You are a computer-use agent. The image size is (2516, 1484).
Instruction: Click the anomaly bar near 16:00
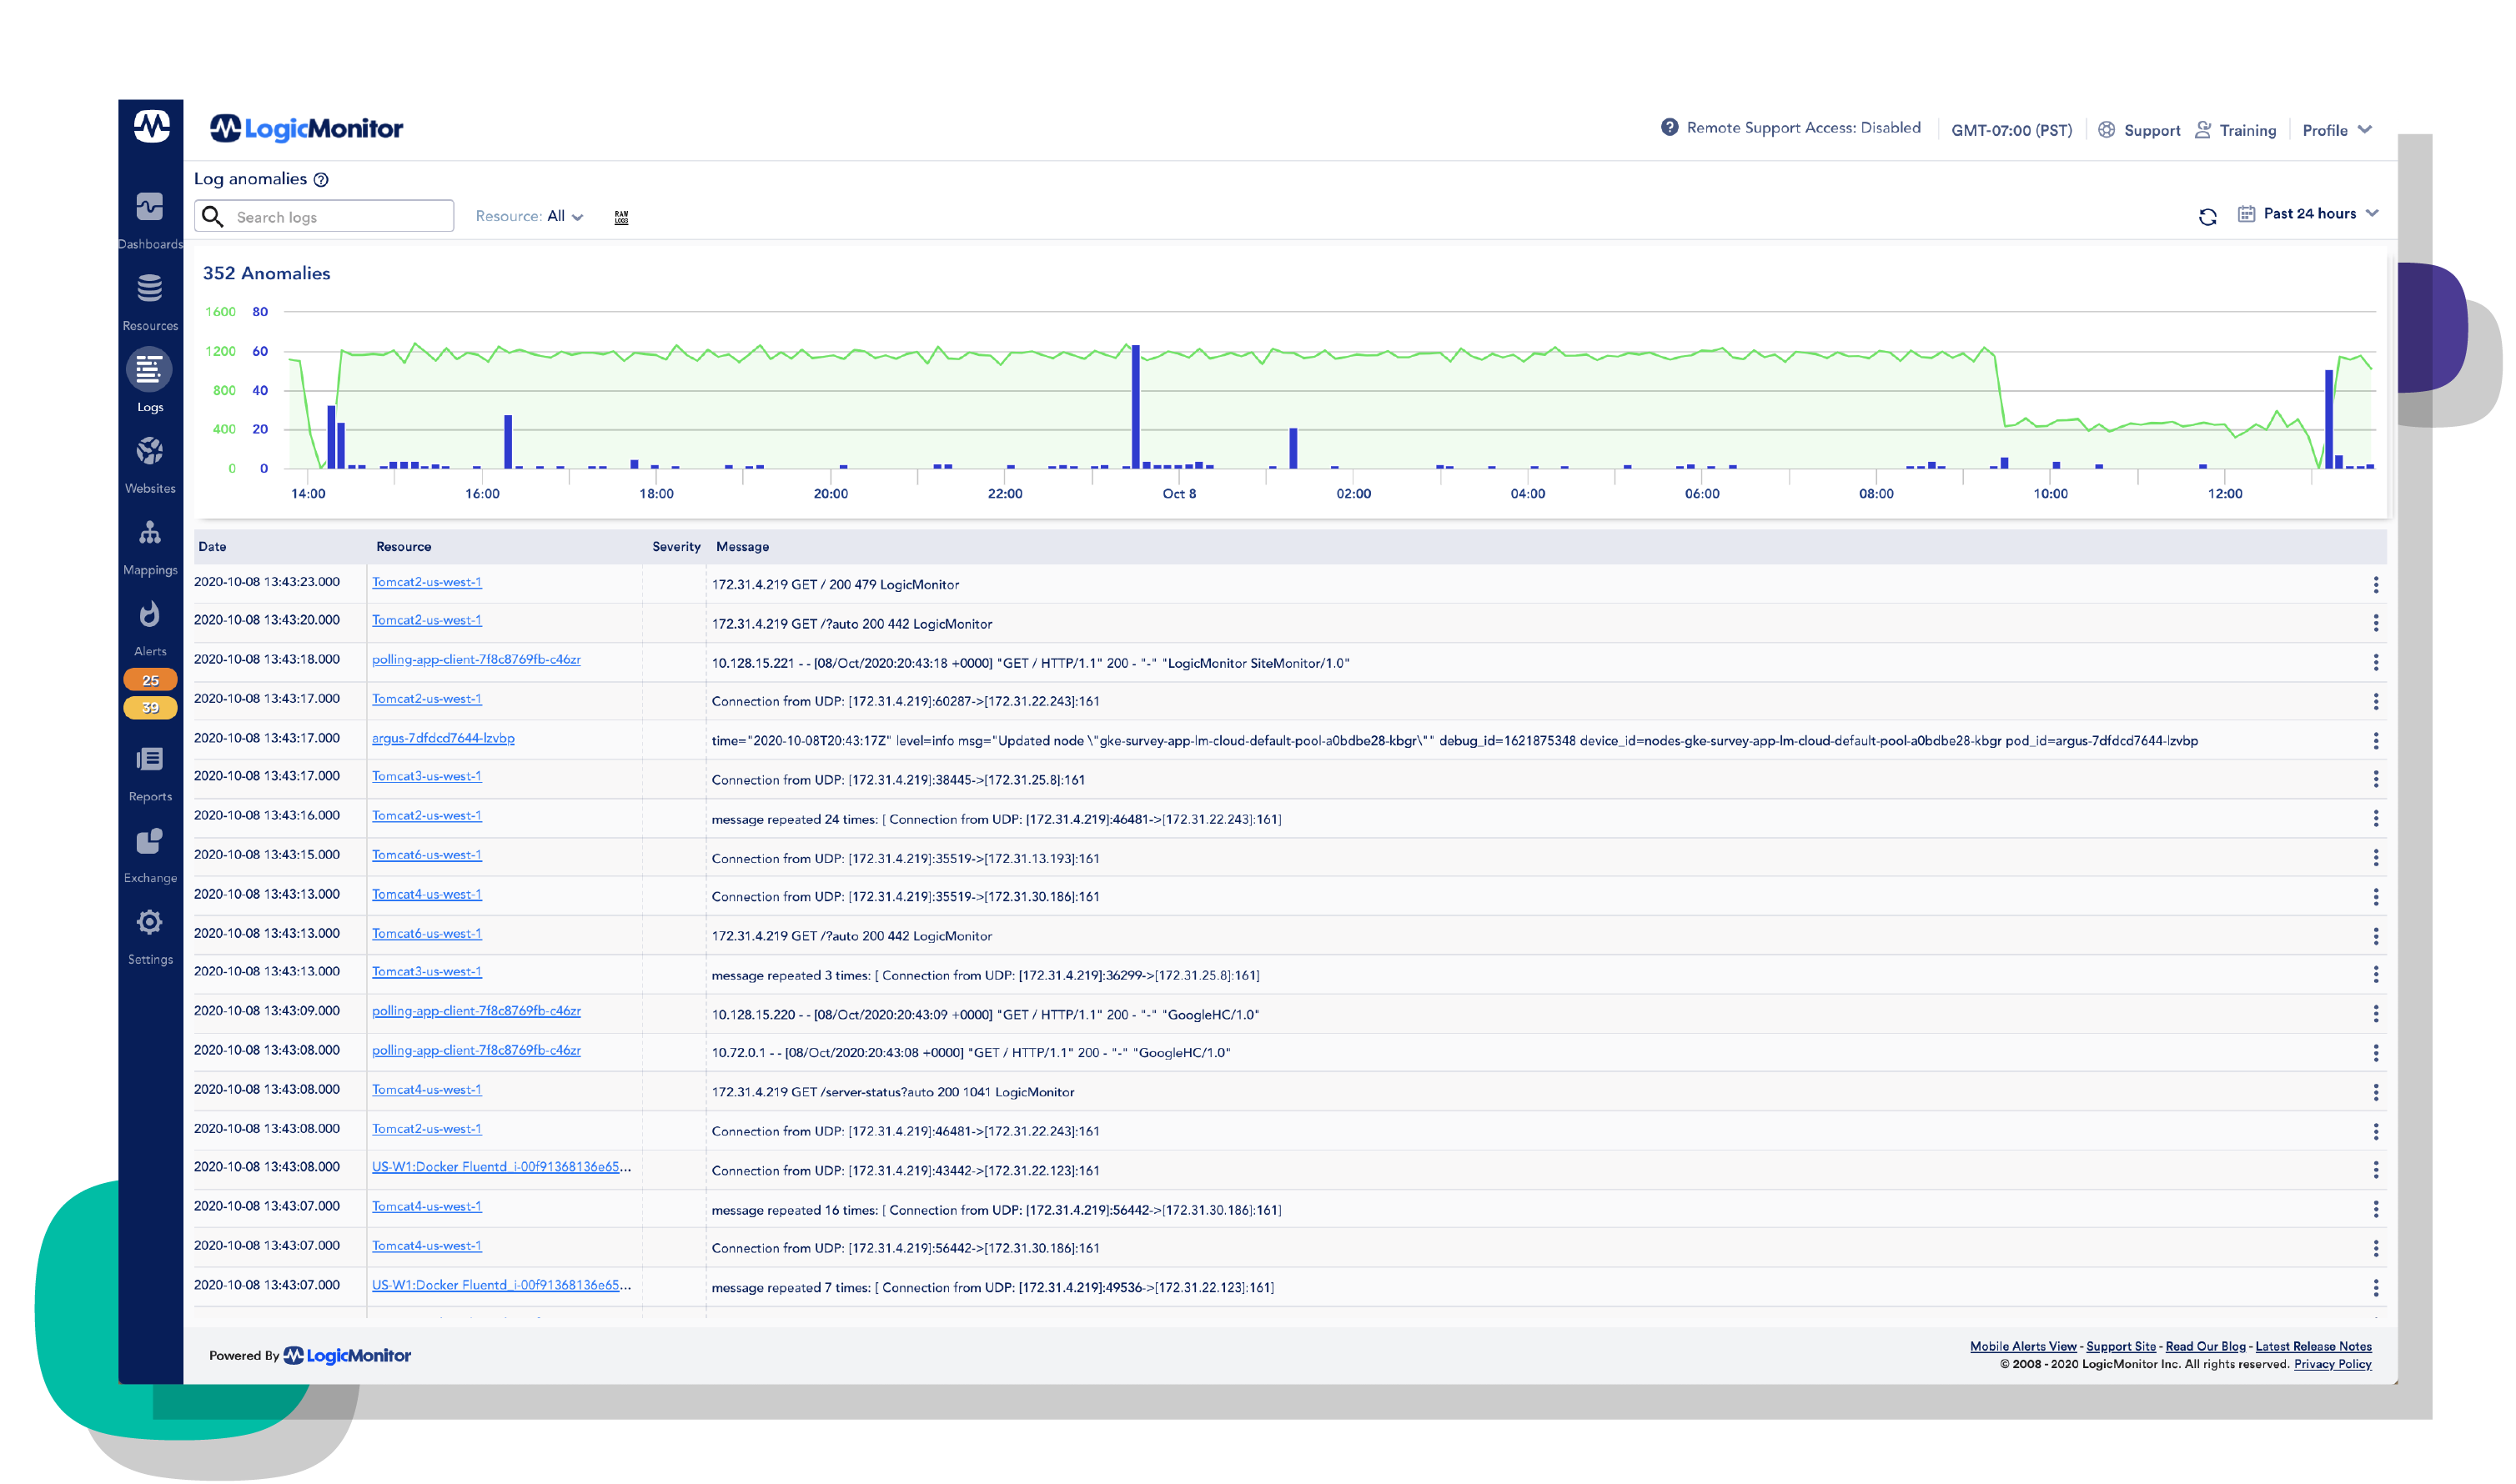click(x=508, y=442)
